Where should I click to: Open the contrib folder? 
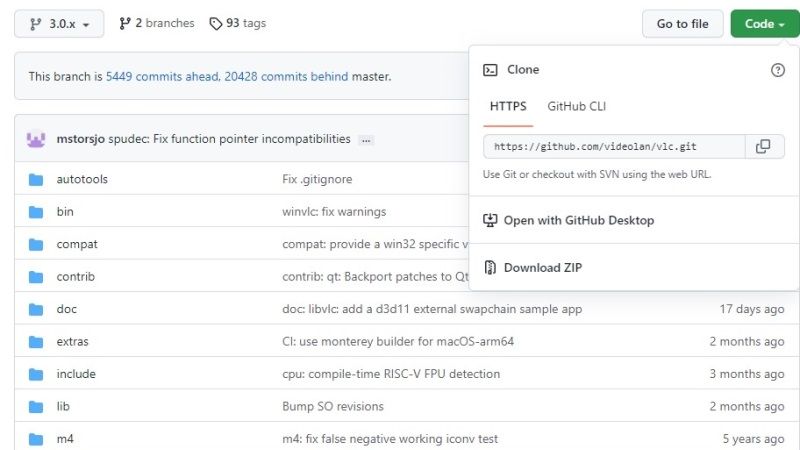tap(76, 277)
